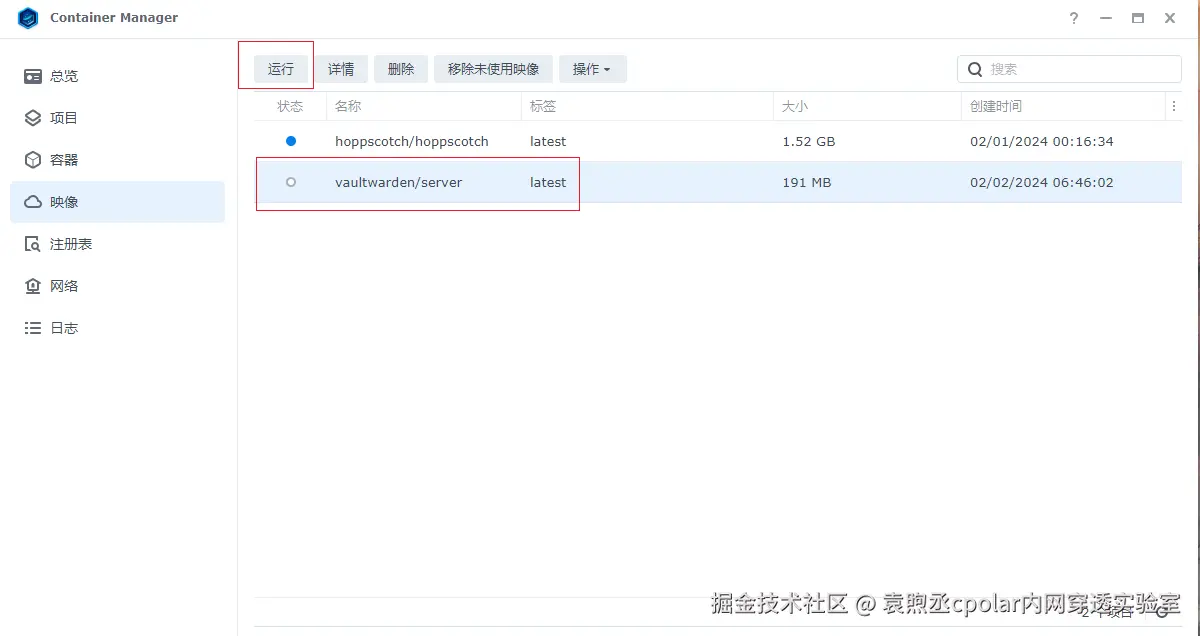Select the 容器 cube icon in sidebar
Screen dimensions: 1200x636
[33, 160]
